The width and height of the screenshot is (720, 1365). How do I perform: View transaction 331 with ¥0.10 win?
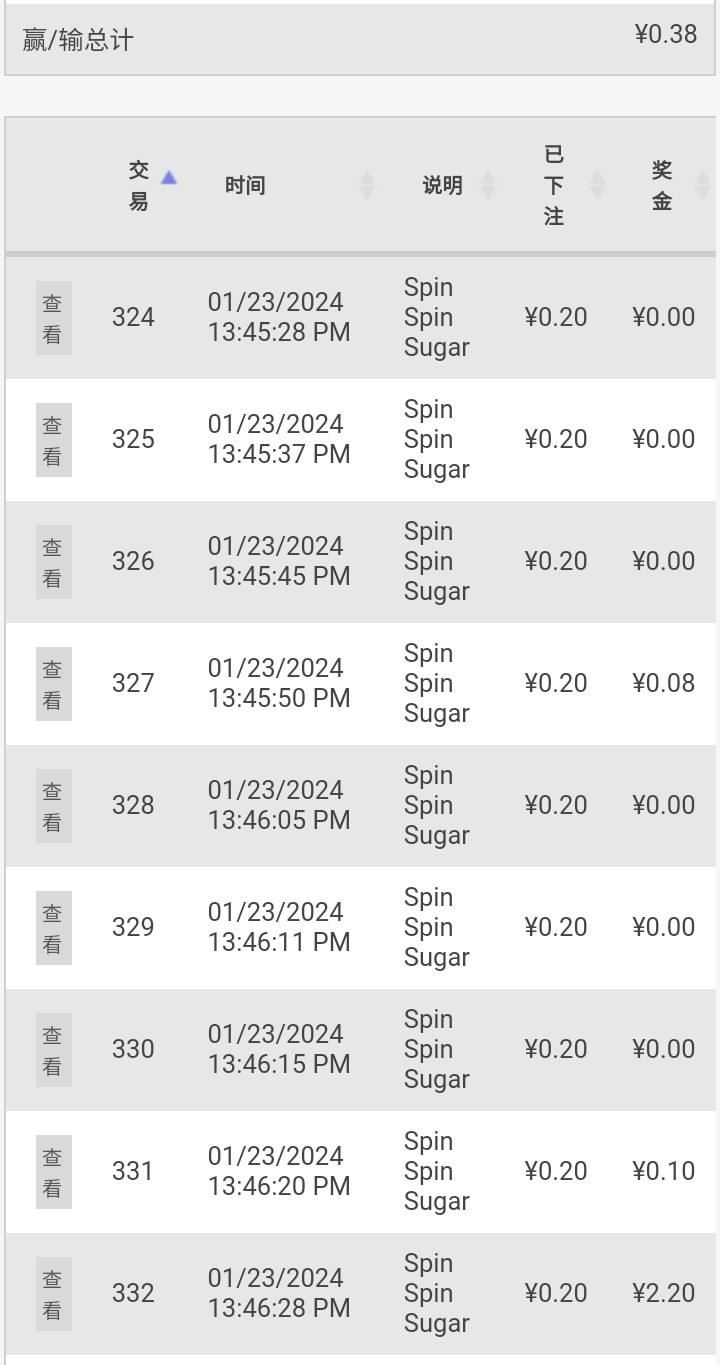(53, 1172)
